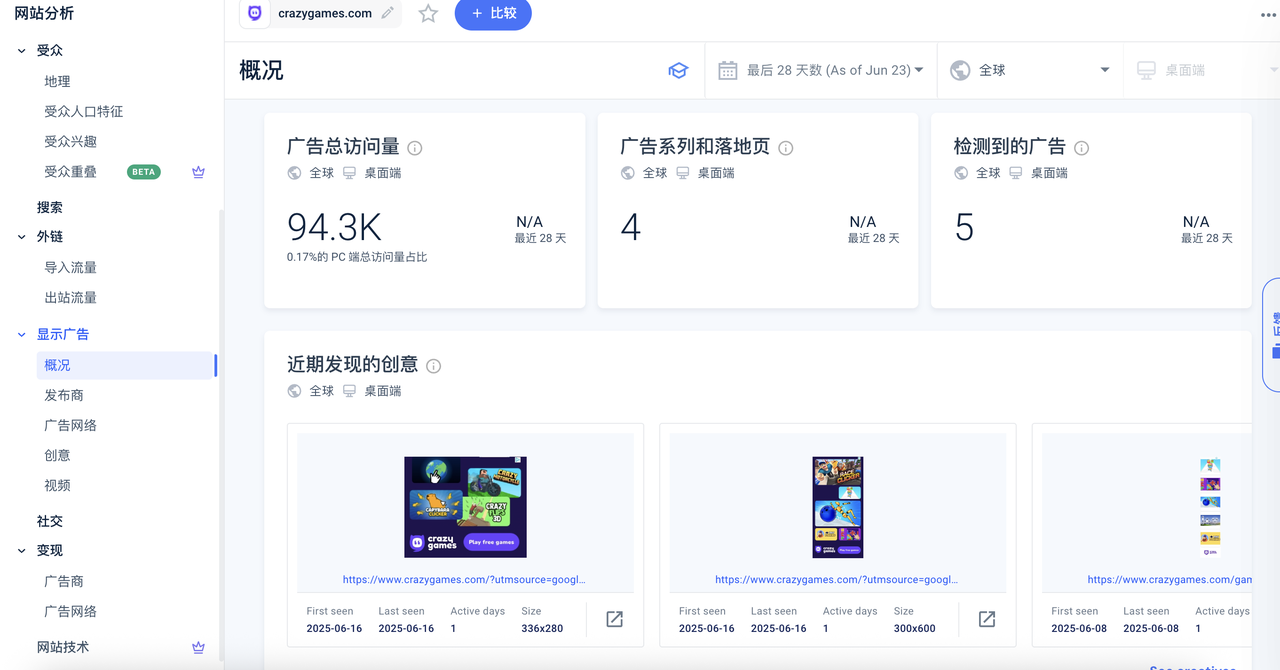This screenshot has height=670, width=1280.
Task: Open the 336x280 creative in new window
Action: 615,619
